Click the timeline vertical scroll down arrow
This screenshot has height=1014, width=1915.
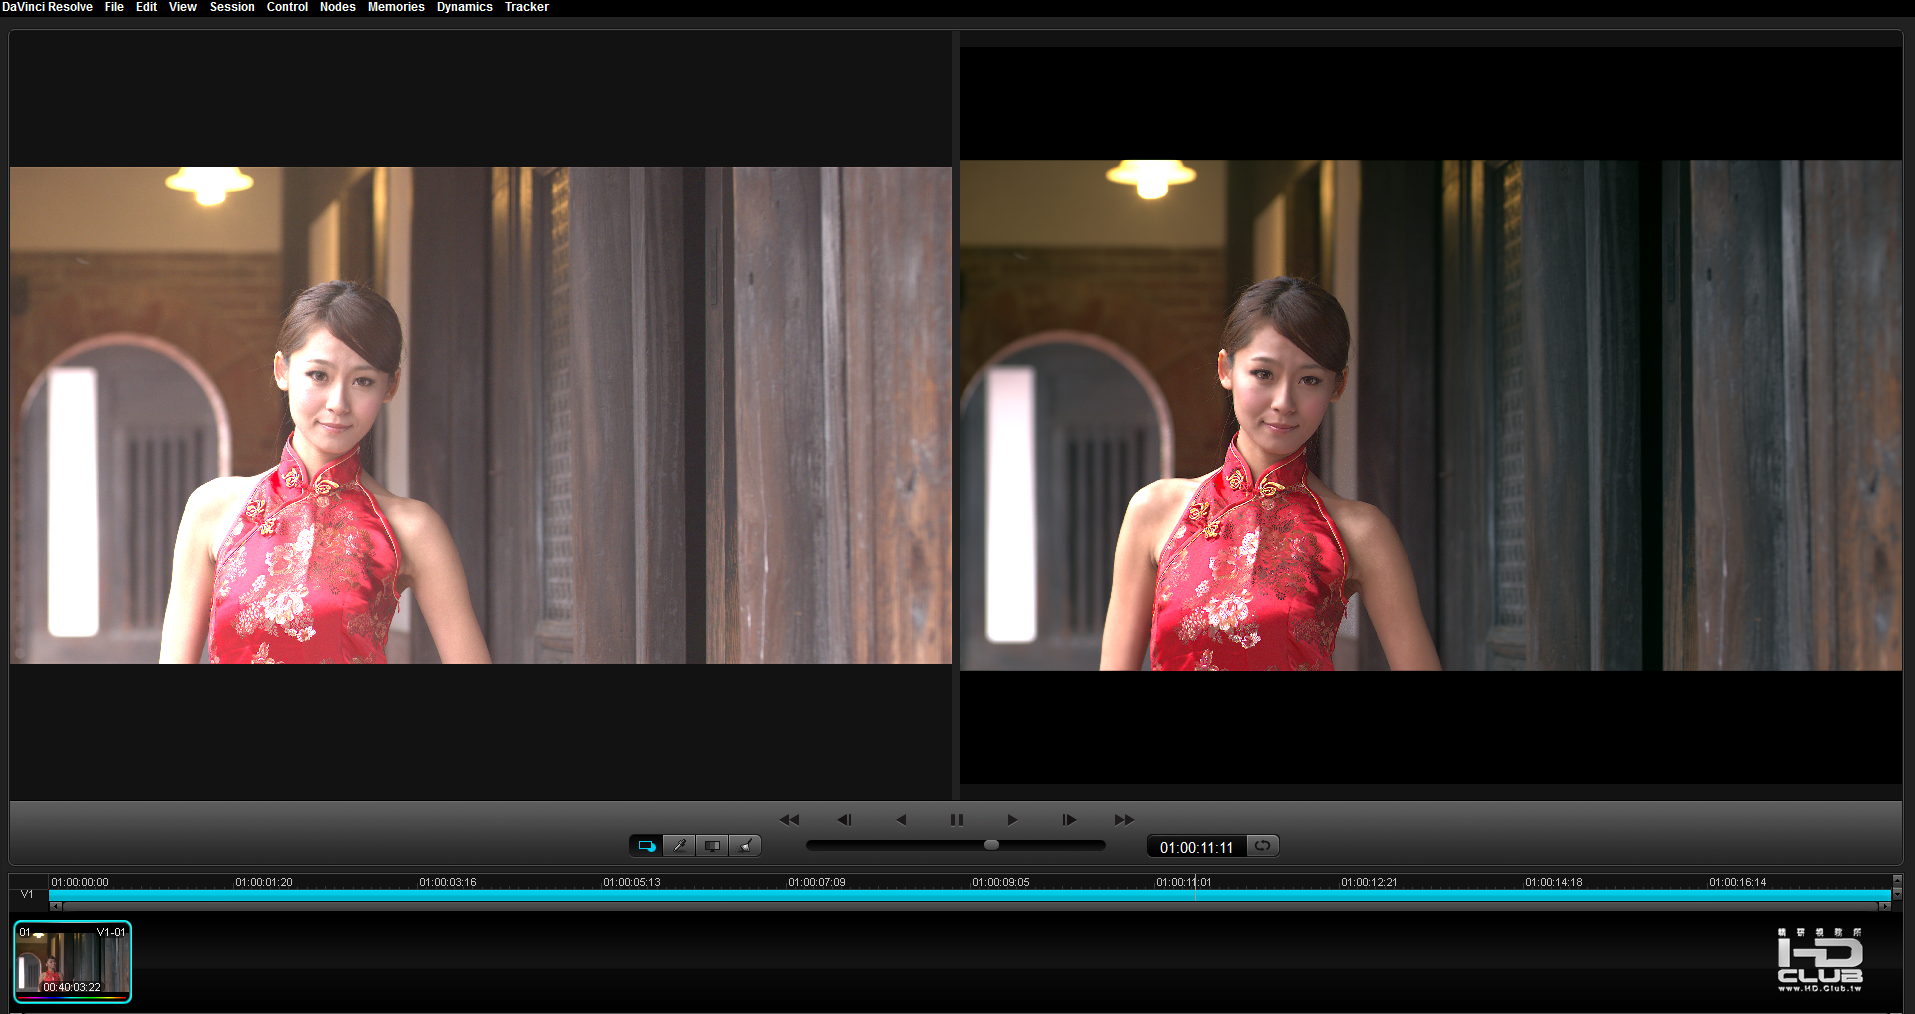1897,893
